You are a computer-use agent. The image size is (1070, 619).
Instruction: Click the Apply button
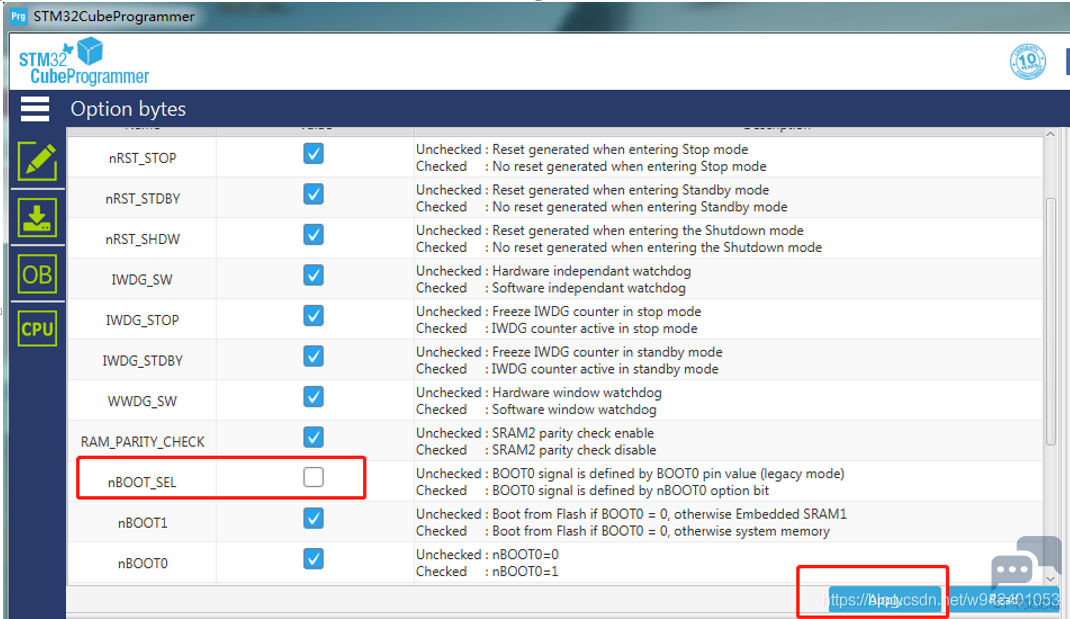885,601
